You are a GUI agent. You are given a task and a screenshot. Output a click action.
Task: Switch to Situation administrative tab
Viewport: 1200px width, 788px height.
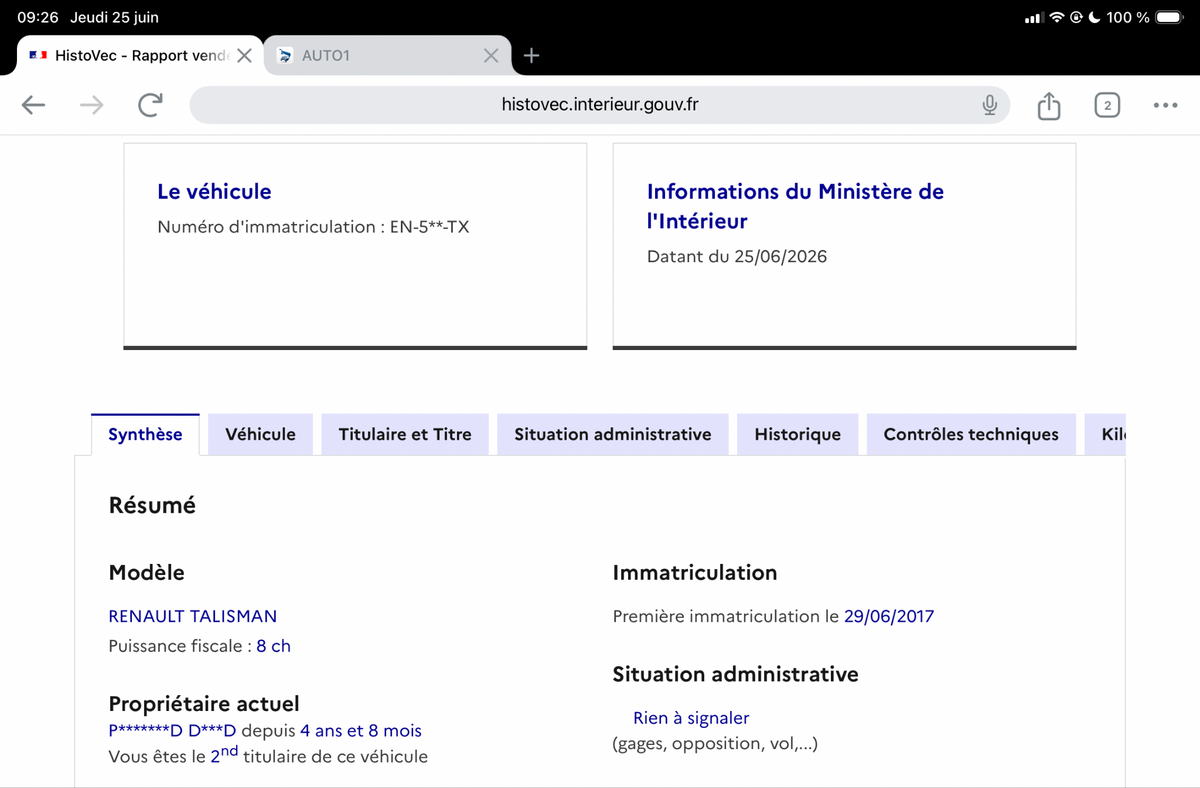(613, 434)
